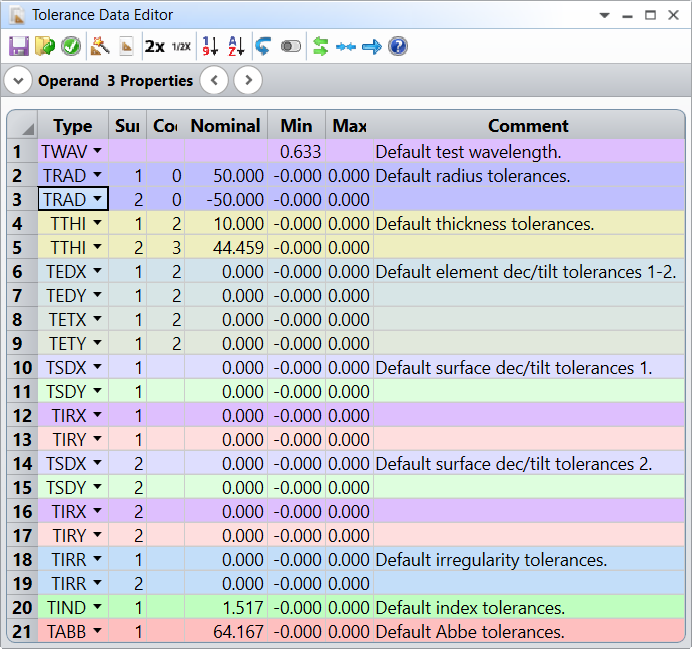Open Type dropdown for TETY row 9
The width and height of the screenshot is (692, 649).
point(98,343)
